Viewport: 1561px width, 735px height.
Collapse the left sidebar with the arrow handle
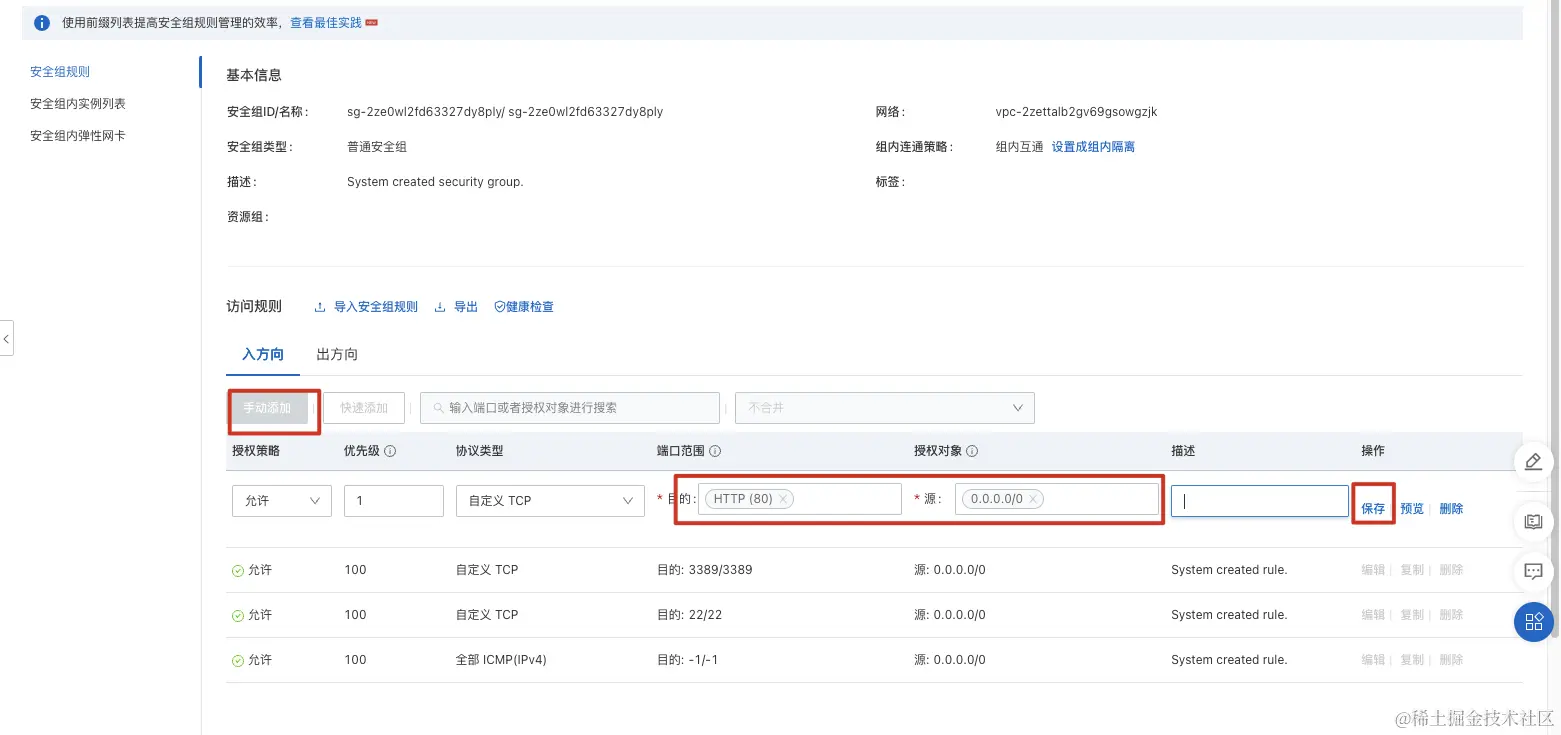click(6, 338)
